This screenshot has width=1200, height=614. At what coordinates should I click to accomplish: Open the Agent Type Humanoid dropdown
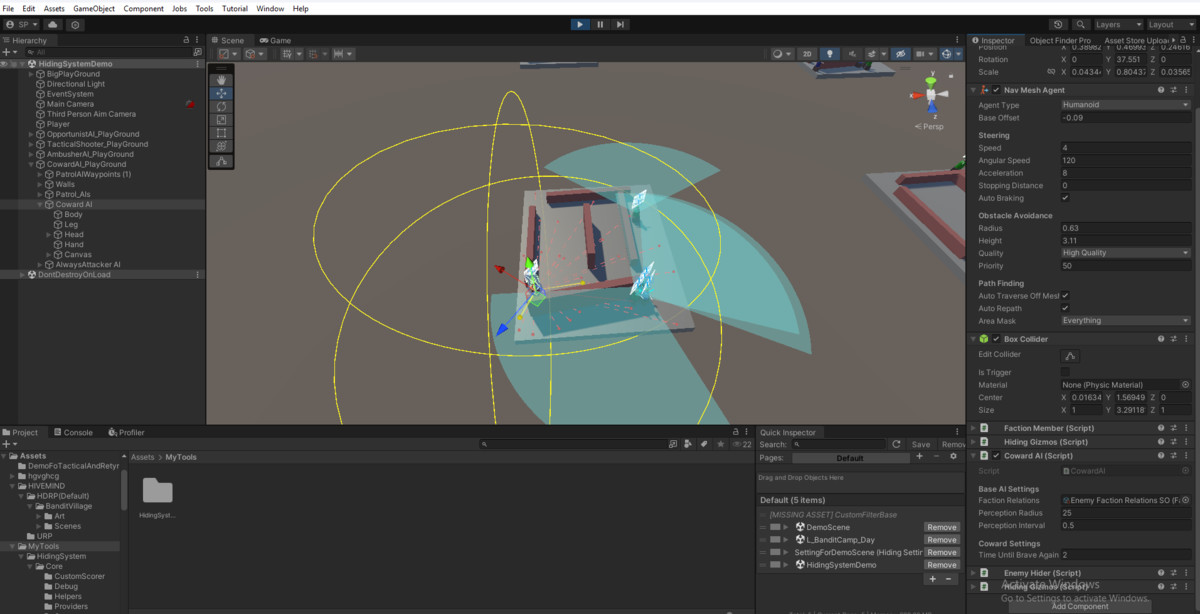click(x=1125, y=104)
